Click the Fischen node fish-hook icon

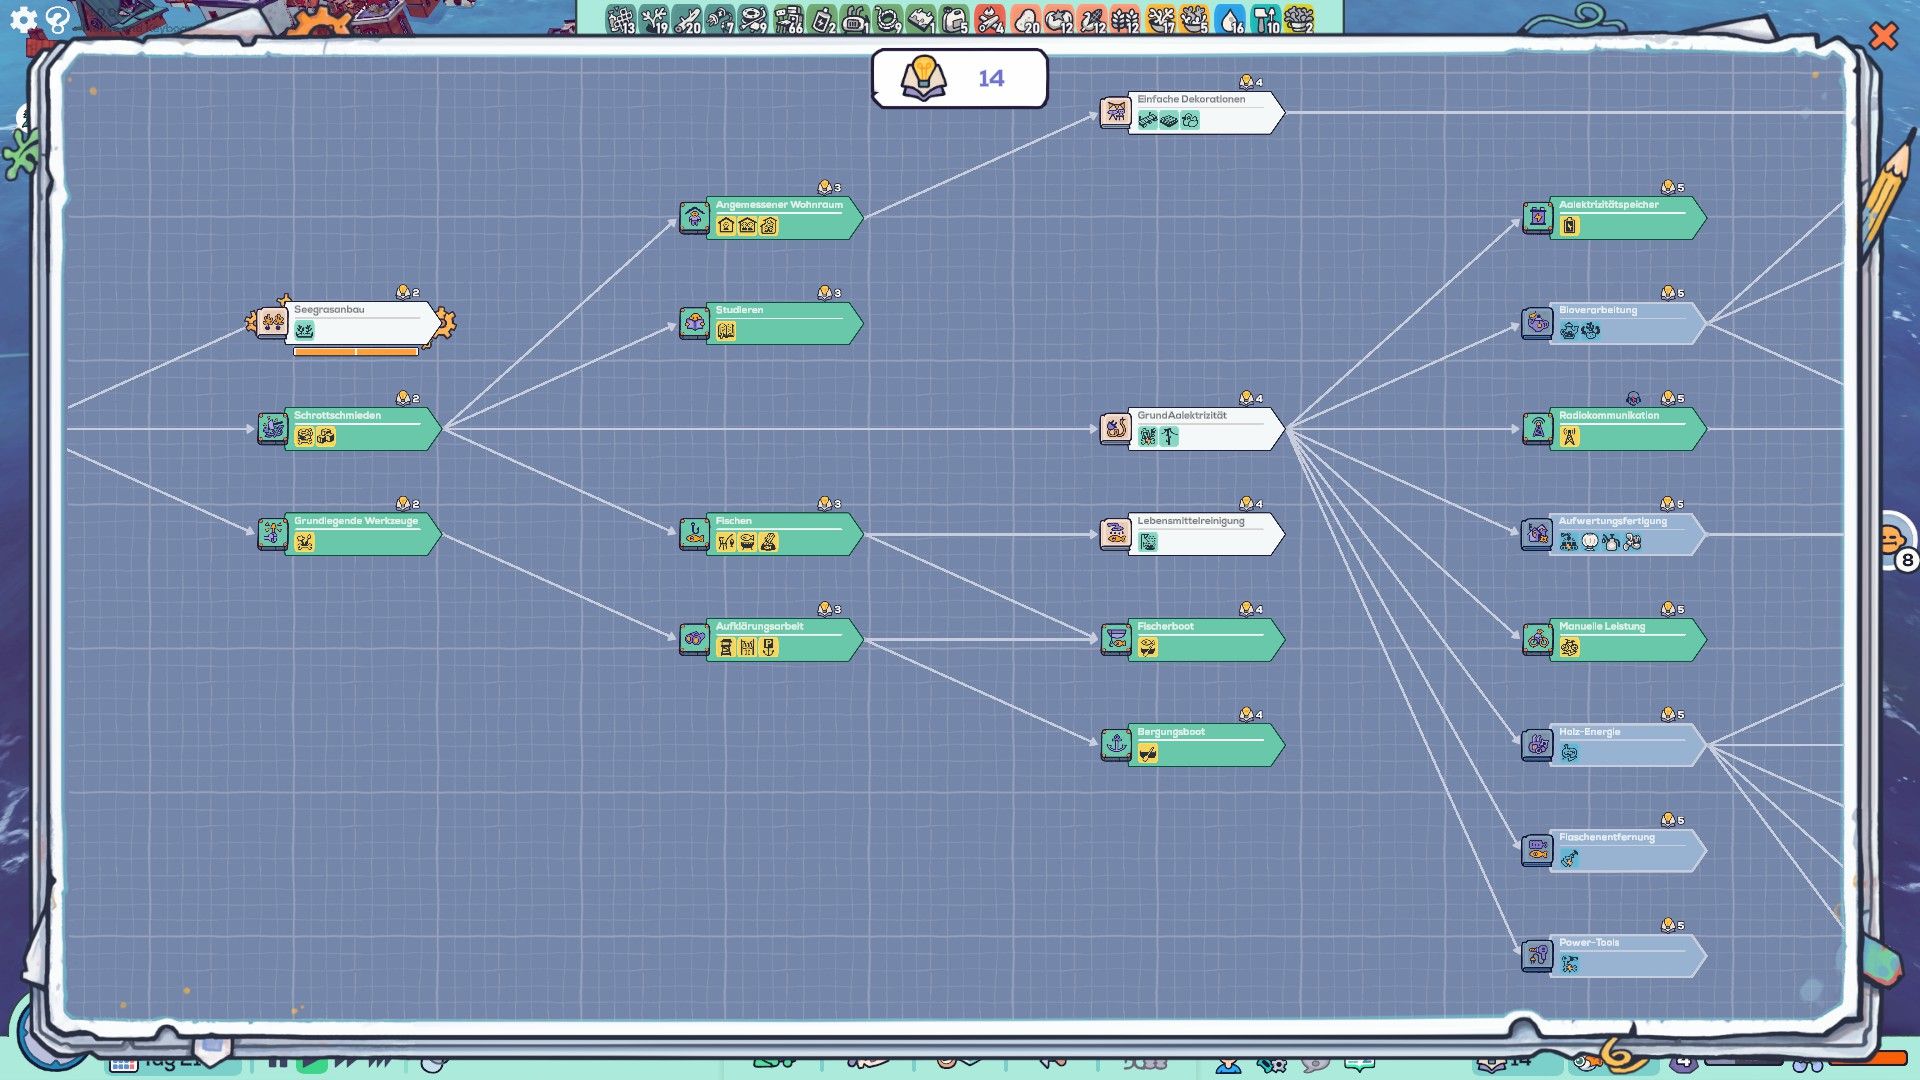coord(694,533)
